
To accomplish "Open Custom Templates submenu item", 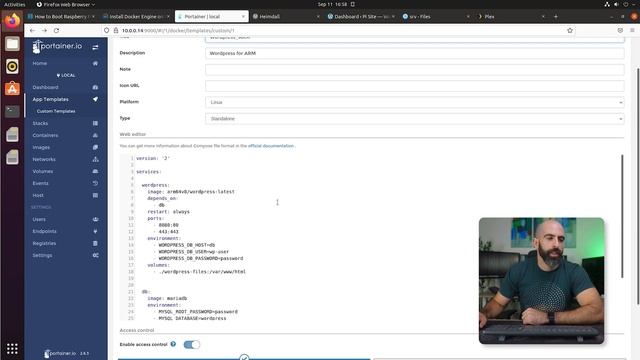I will pos(56,111).
